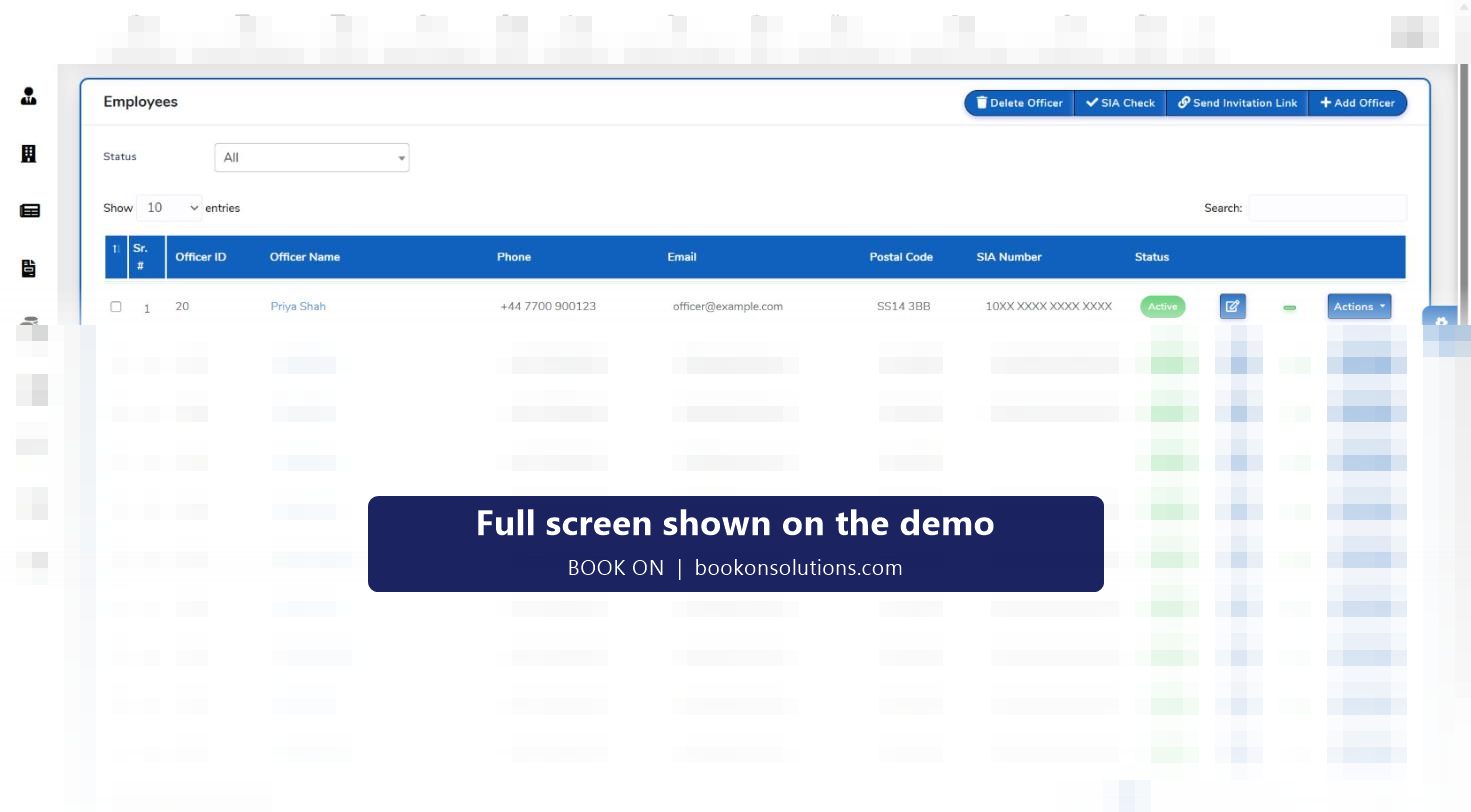The height and width of the screenshot is (812, 1471).
Task: Focus the Search input field
Action: [x=1327, y=208]
